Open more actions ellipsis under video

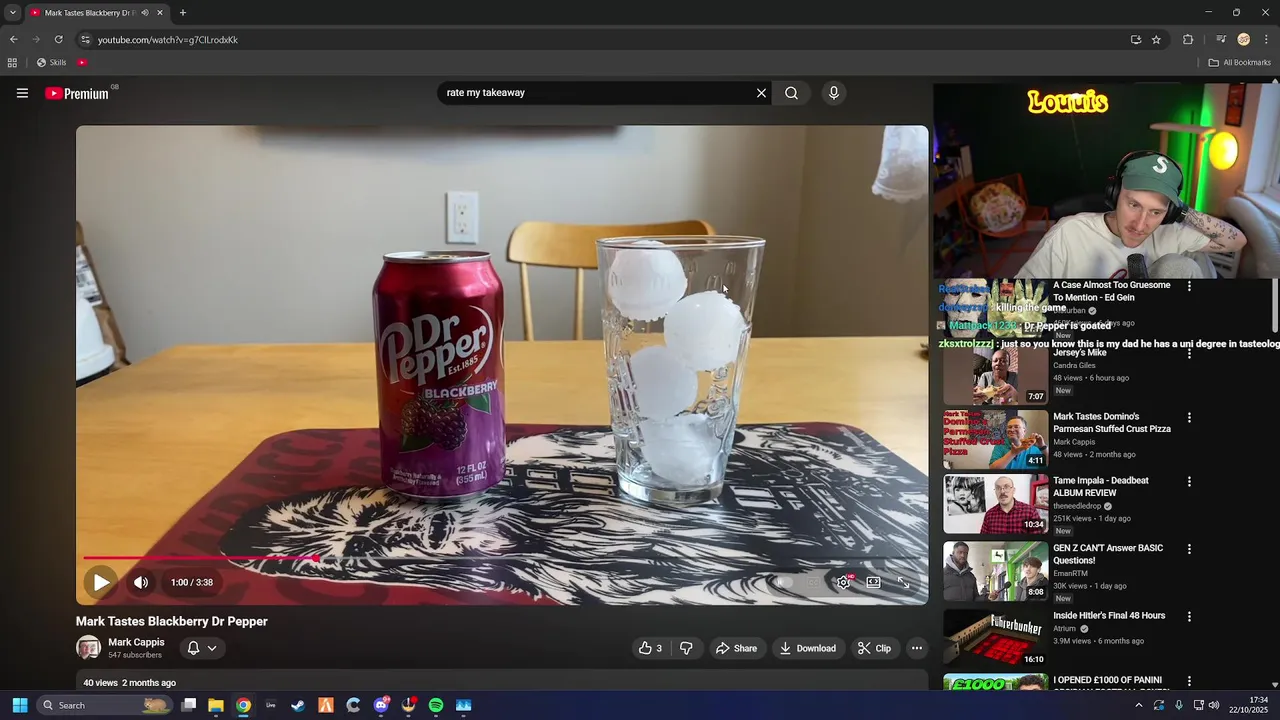916,648
